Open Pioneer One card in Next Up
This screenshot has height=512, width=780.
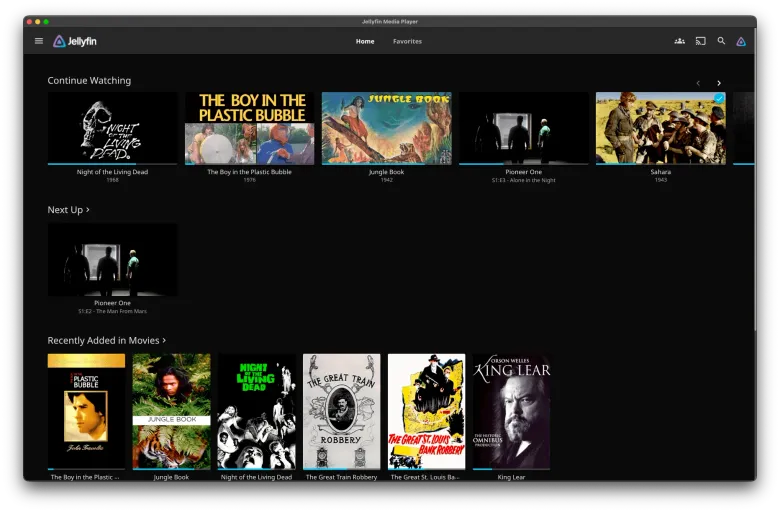(x=112, y=259)
